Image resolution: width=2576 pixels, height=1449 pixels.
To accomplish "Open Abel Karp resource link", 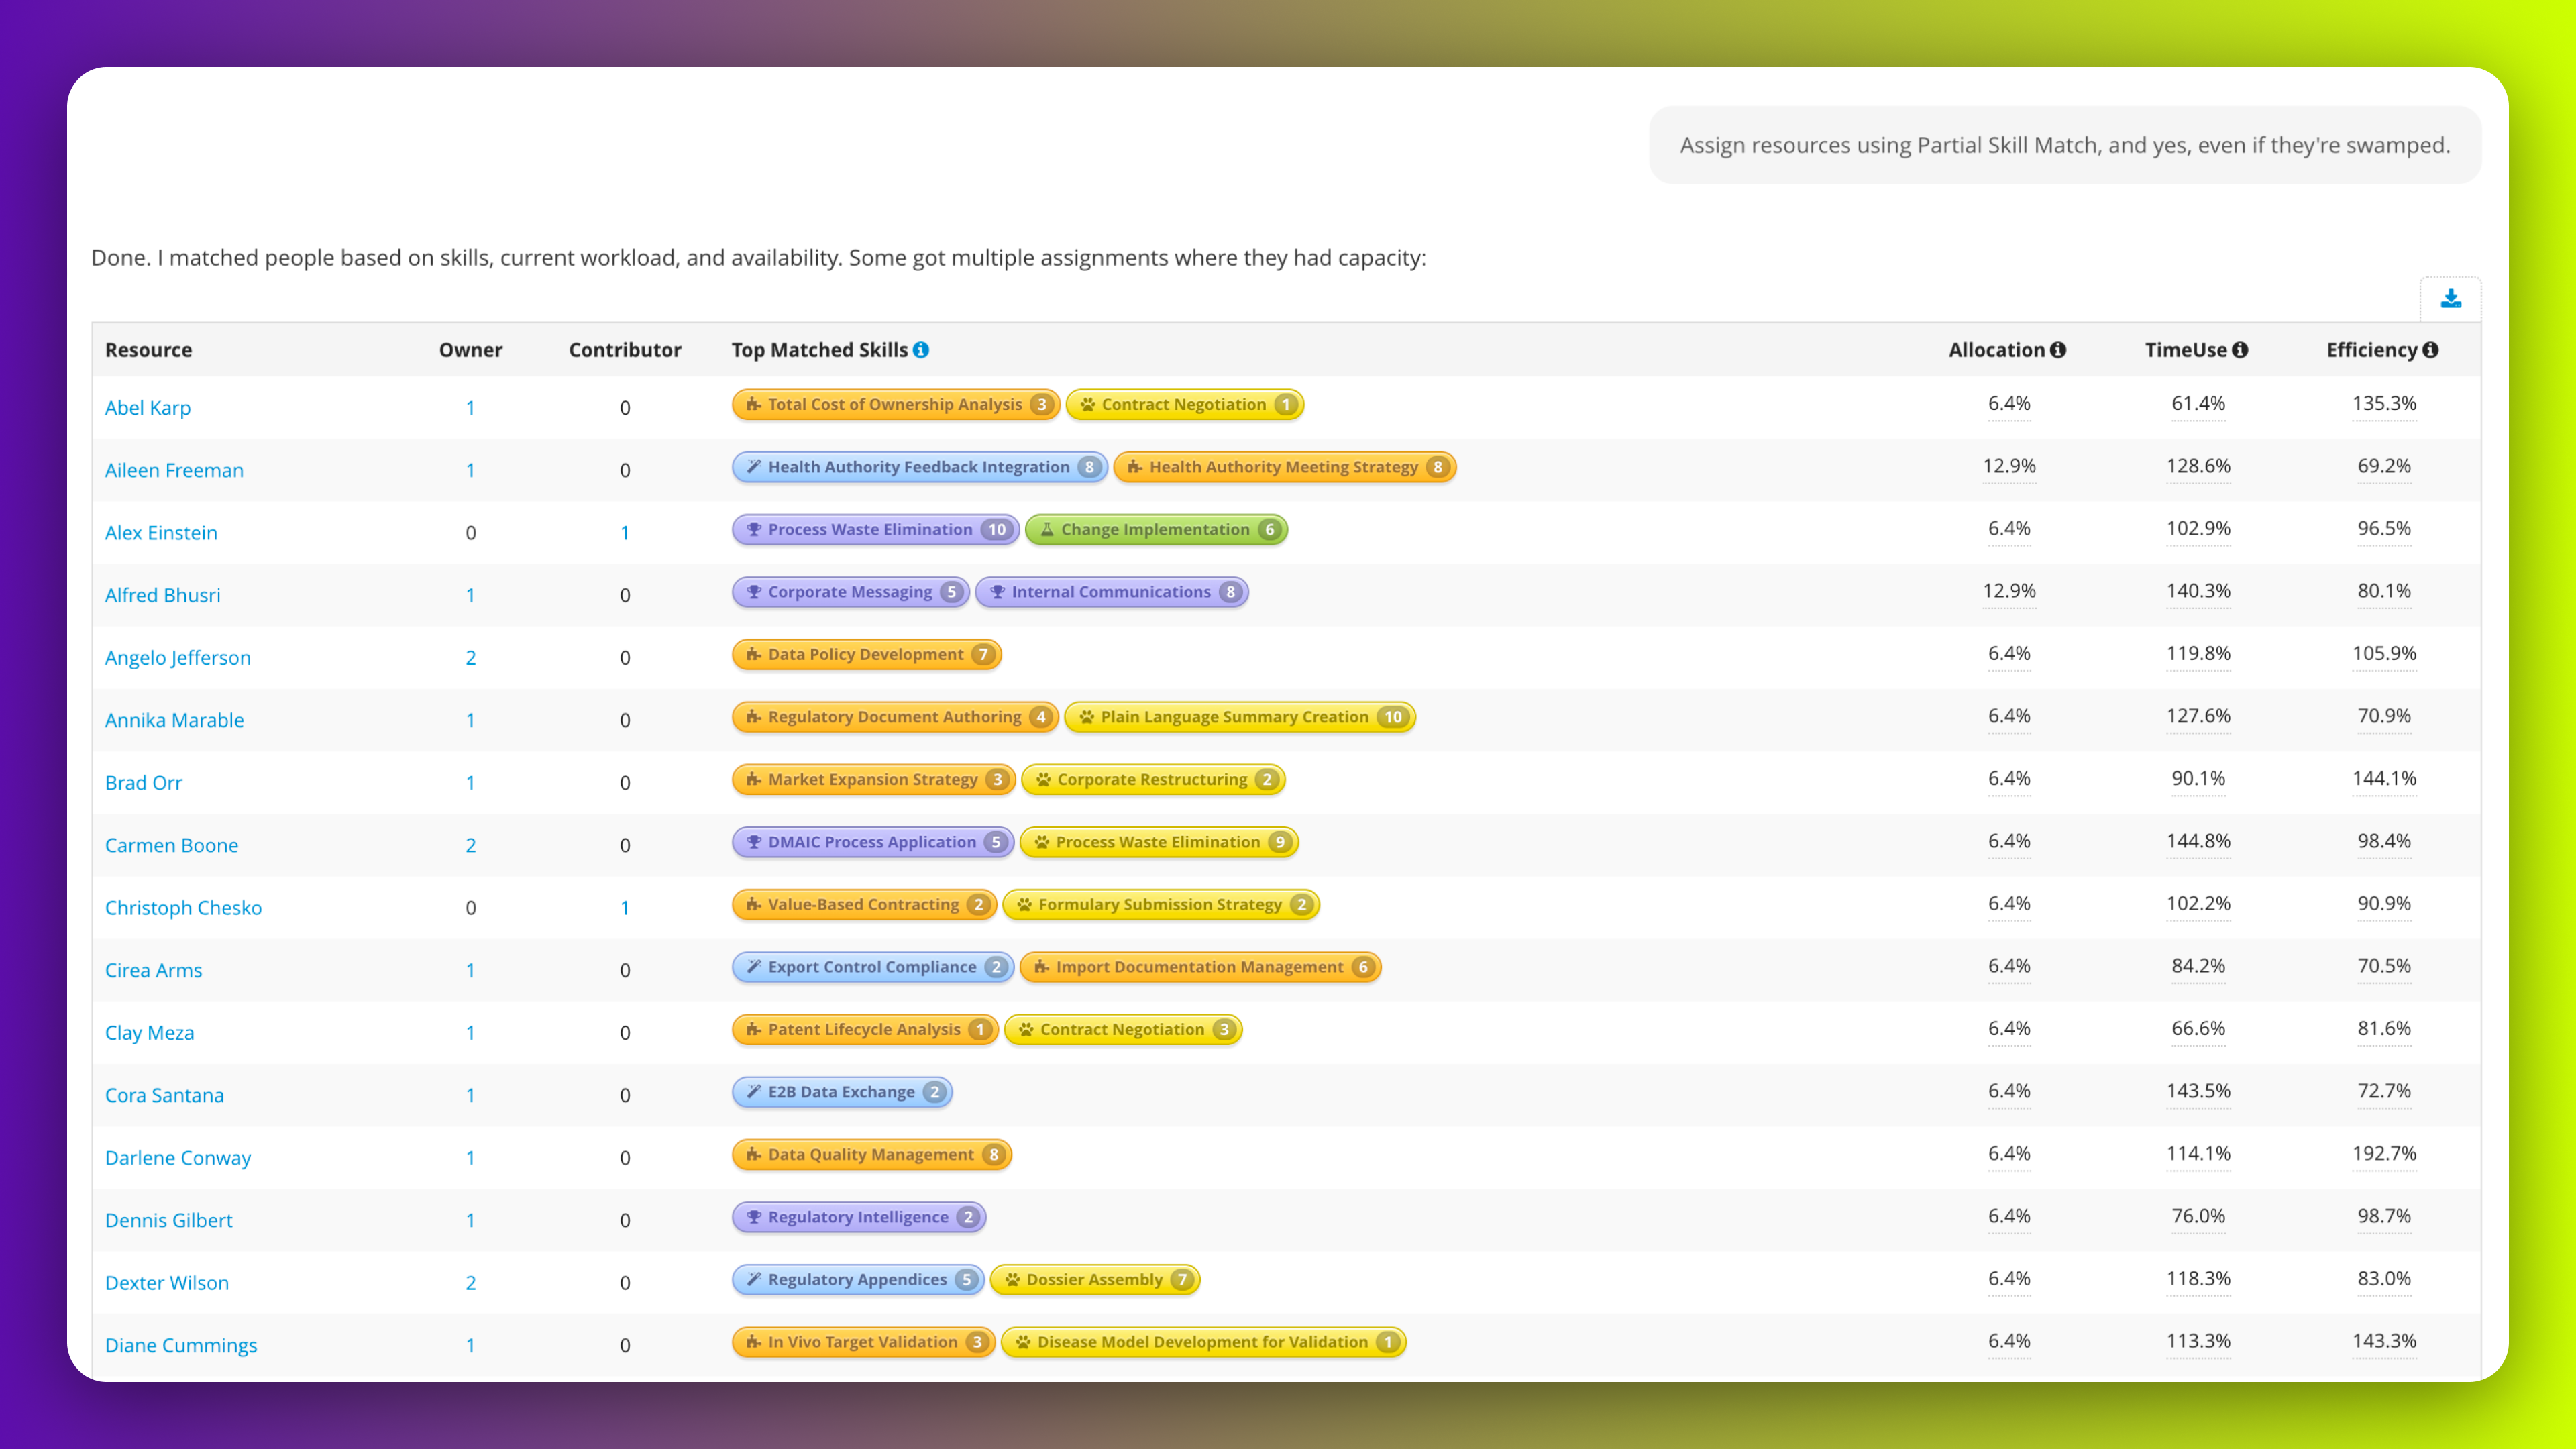I will point(148,407).
